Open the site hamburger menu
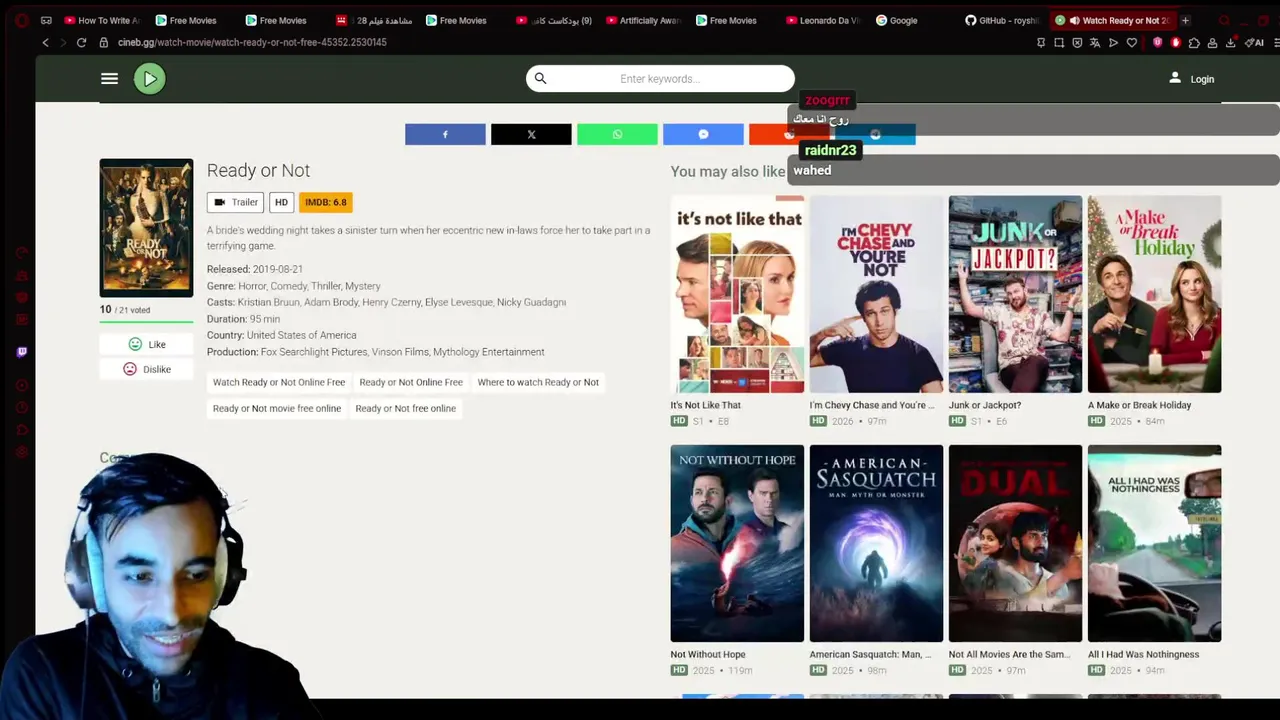 pos(110,79)
